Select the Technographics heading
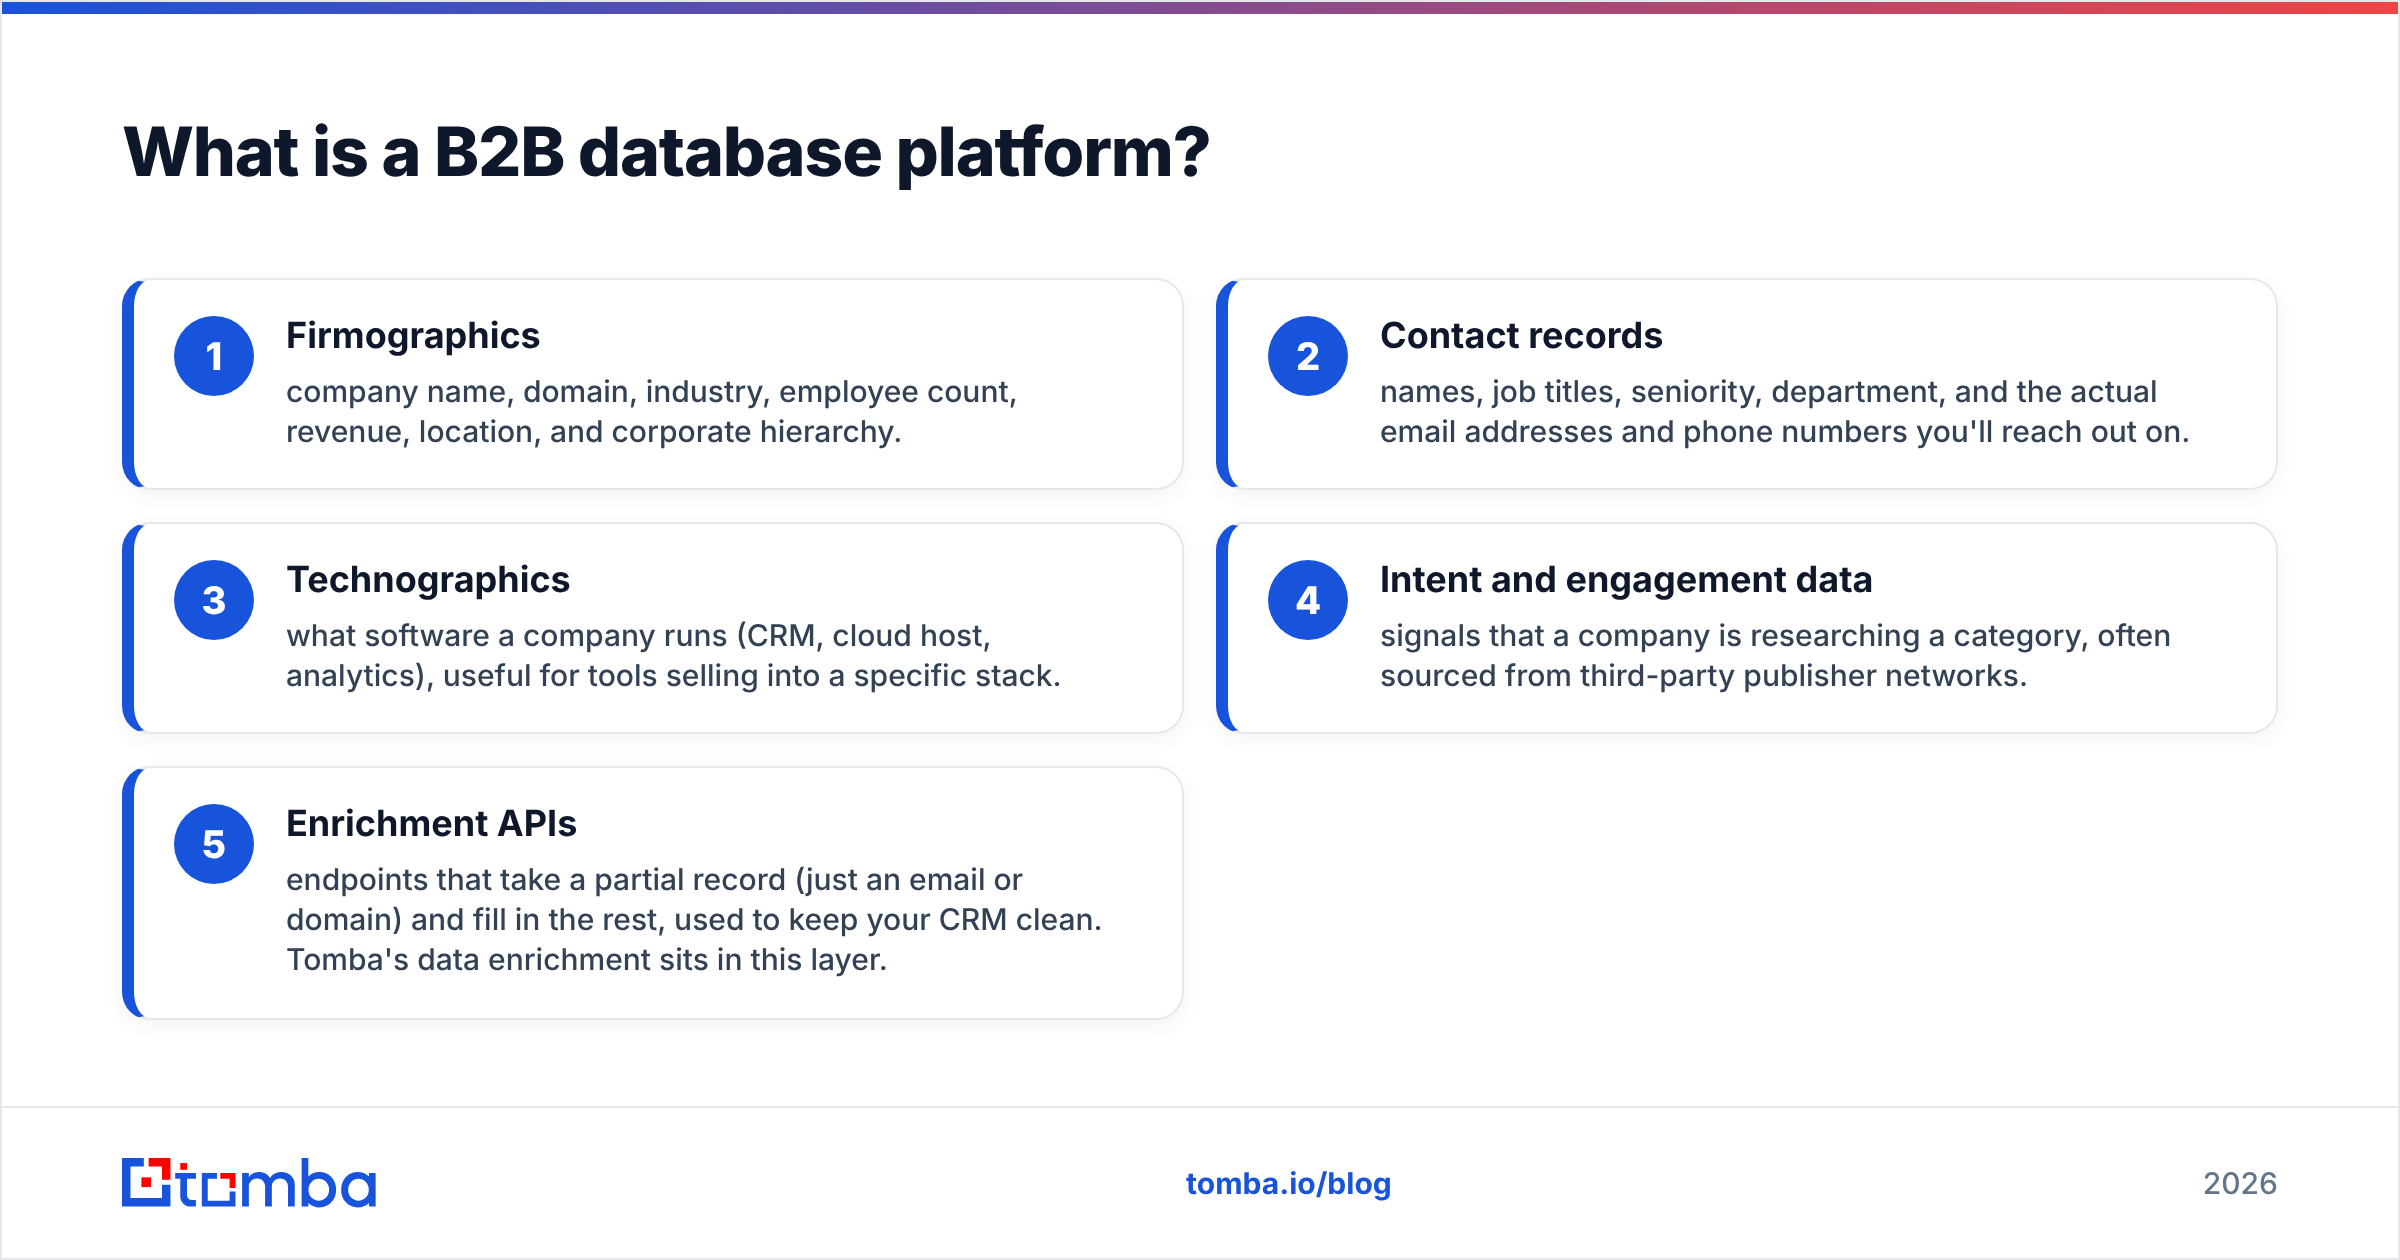Screen dimensions: 2400x1260 coord(428,580)
